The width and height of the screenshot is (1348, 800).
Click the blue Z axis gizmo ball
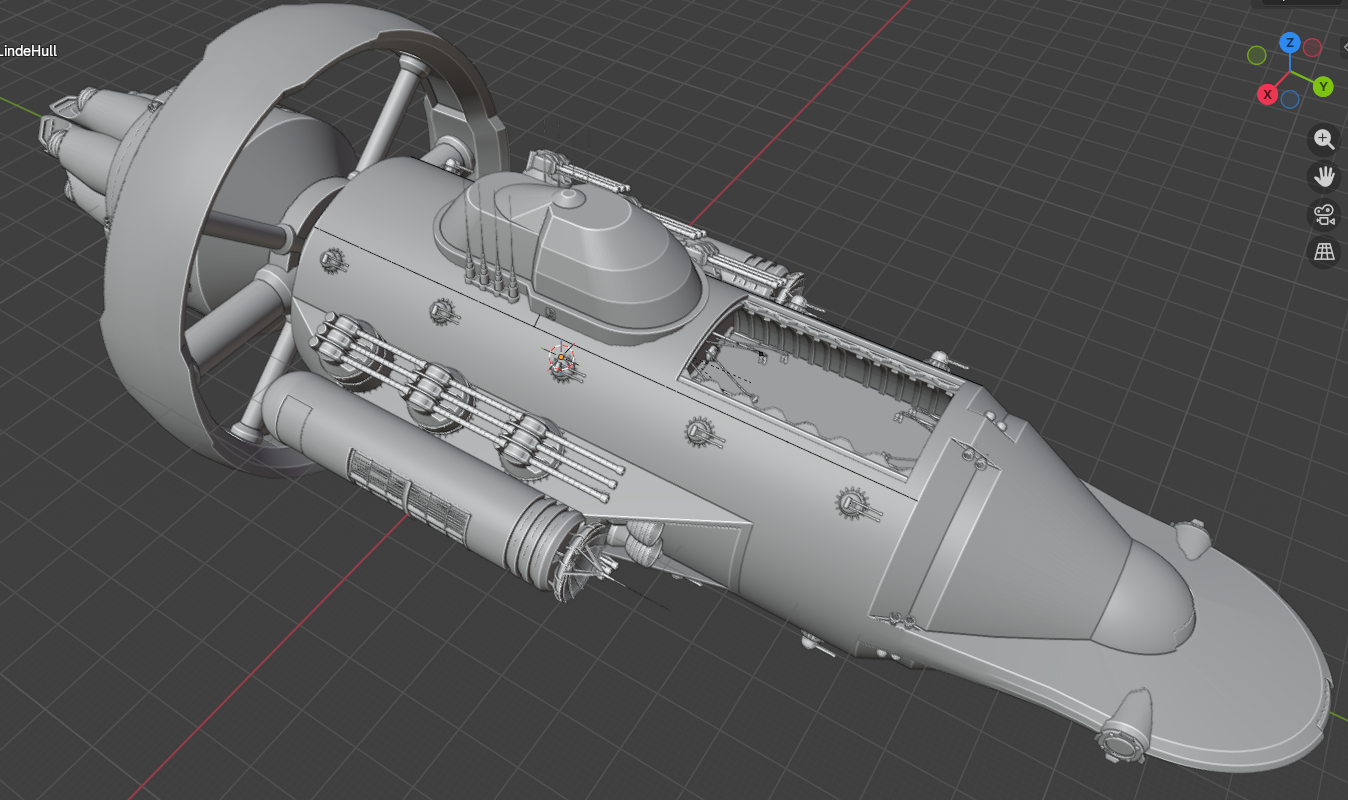[x=1290, y=43]
